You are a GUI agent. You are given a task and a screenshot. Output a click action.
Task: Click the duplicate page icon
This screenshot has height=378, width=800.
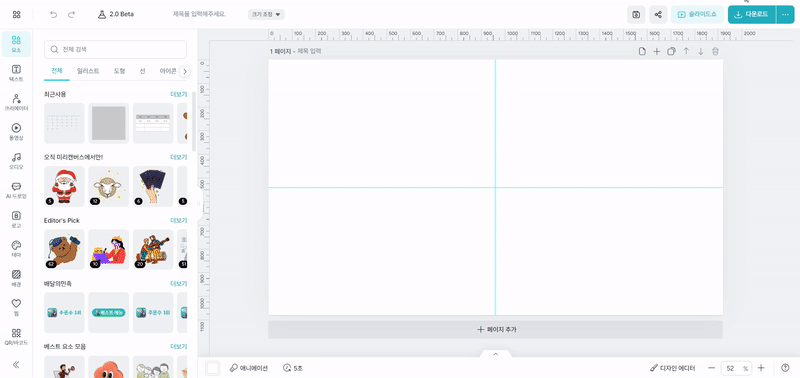(x=671, y=51)
